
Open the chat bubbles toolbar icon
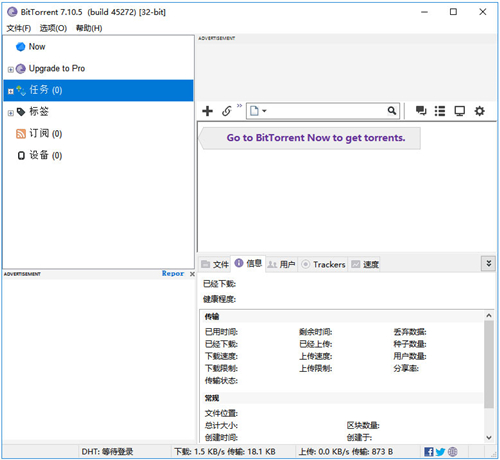421,111
